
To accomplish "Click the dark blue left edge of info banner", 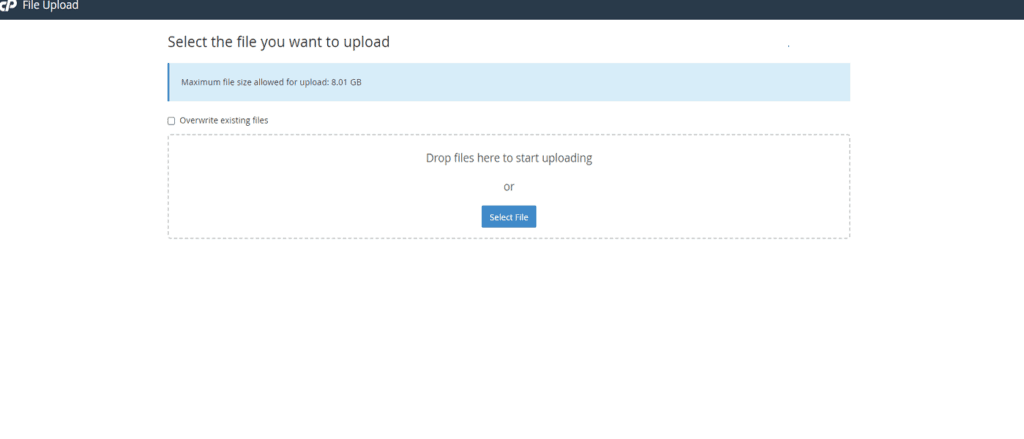I will coord(168,82).
